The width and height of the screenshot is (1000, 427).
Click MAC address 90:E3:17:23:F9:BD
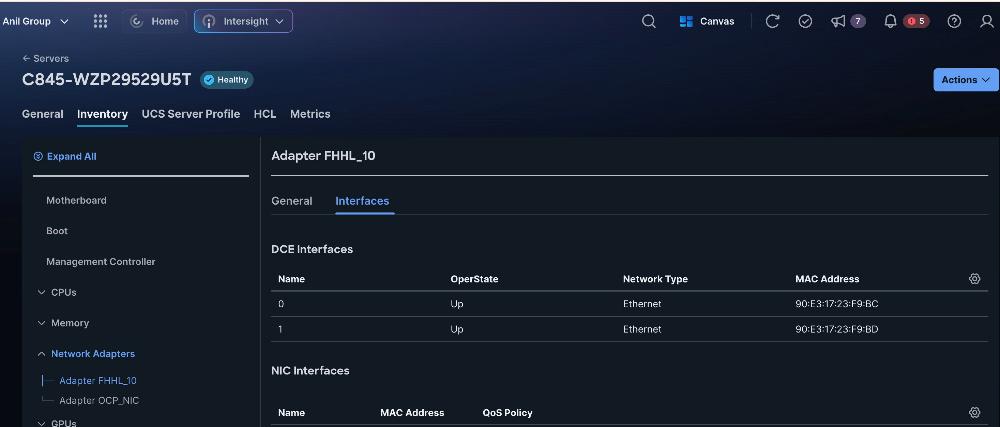tap(837, 329)
